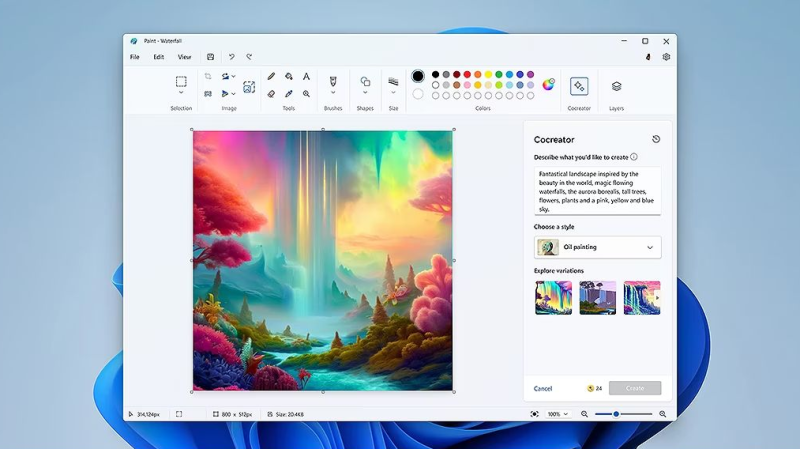Click the Create button
The height and width of the screenshot is (449, 800).
634,388
